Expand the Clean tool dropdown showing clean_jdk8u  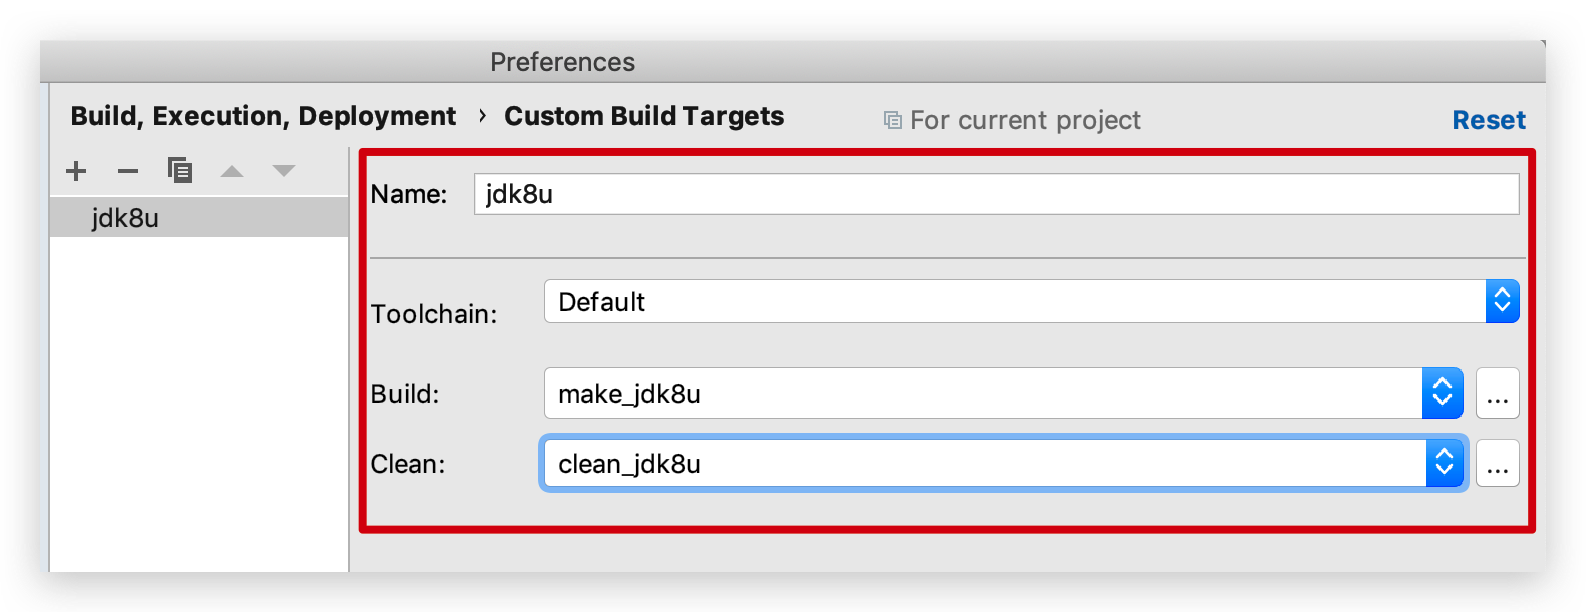1444,464
